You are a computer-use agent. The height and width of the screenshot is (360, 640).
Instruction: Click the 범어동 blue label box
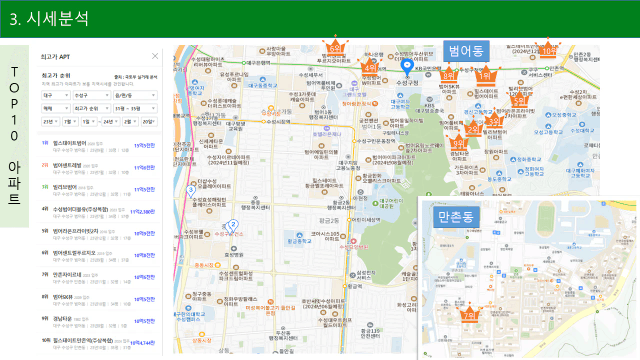466,51
